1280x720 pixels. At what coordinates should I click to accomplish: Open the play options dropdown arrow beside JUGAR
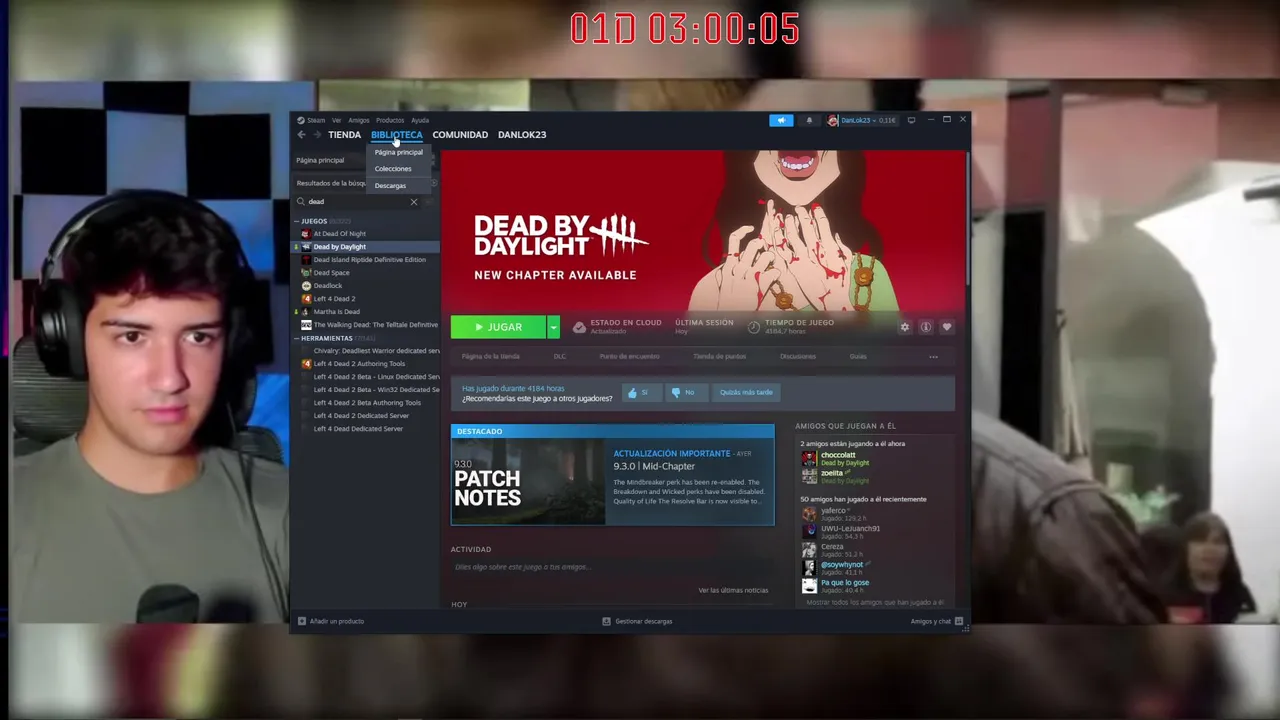pos(553,327)
